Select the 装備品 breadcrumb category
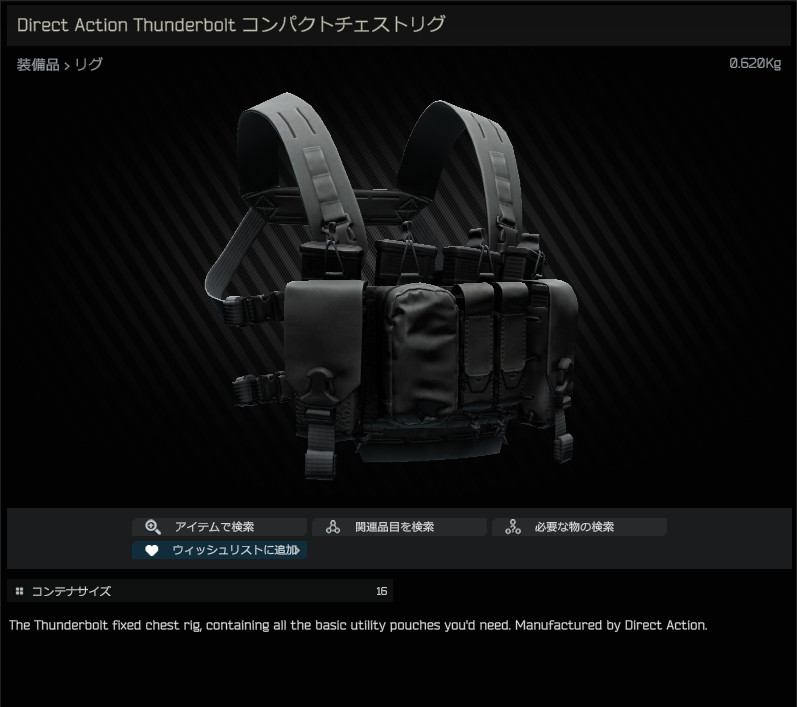Viewport: 797px width, 707px height. [38, 65]
